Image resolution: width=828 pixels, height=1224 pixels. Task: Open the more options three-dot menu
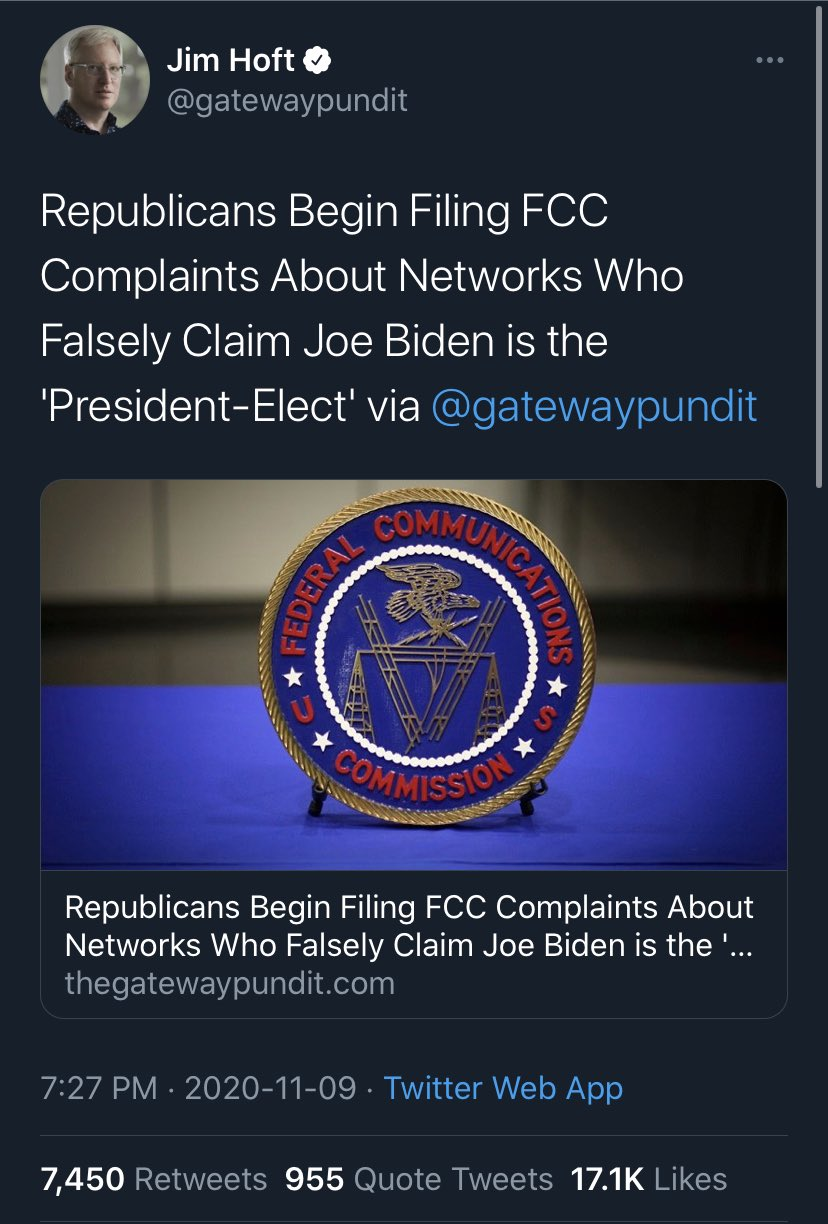(769, 61)
